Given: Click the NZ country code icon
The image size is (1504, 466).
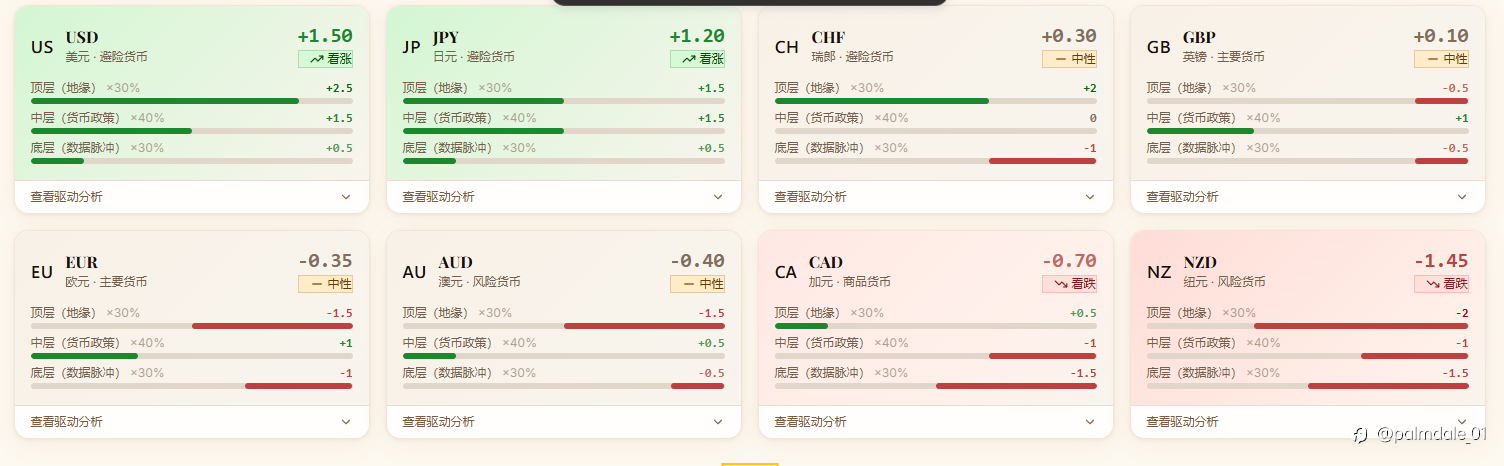Looking at the screenshot, I should pyautogui.click(x=1158, y=272).
